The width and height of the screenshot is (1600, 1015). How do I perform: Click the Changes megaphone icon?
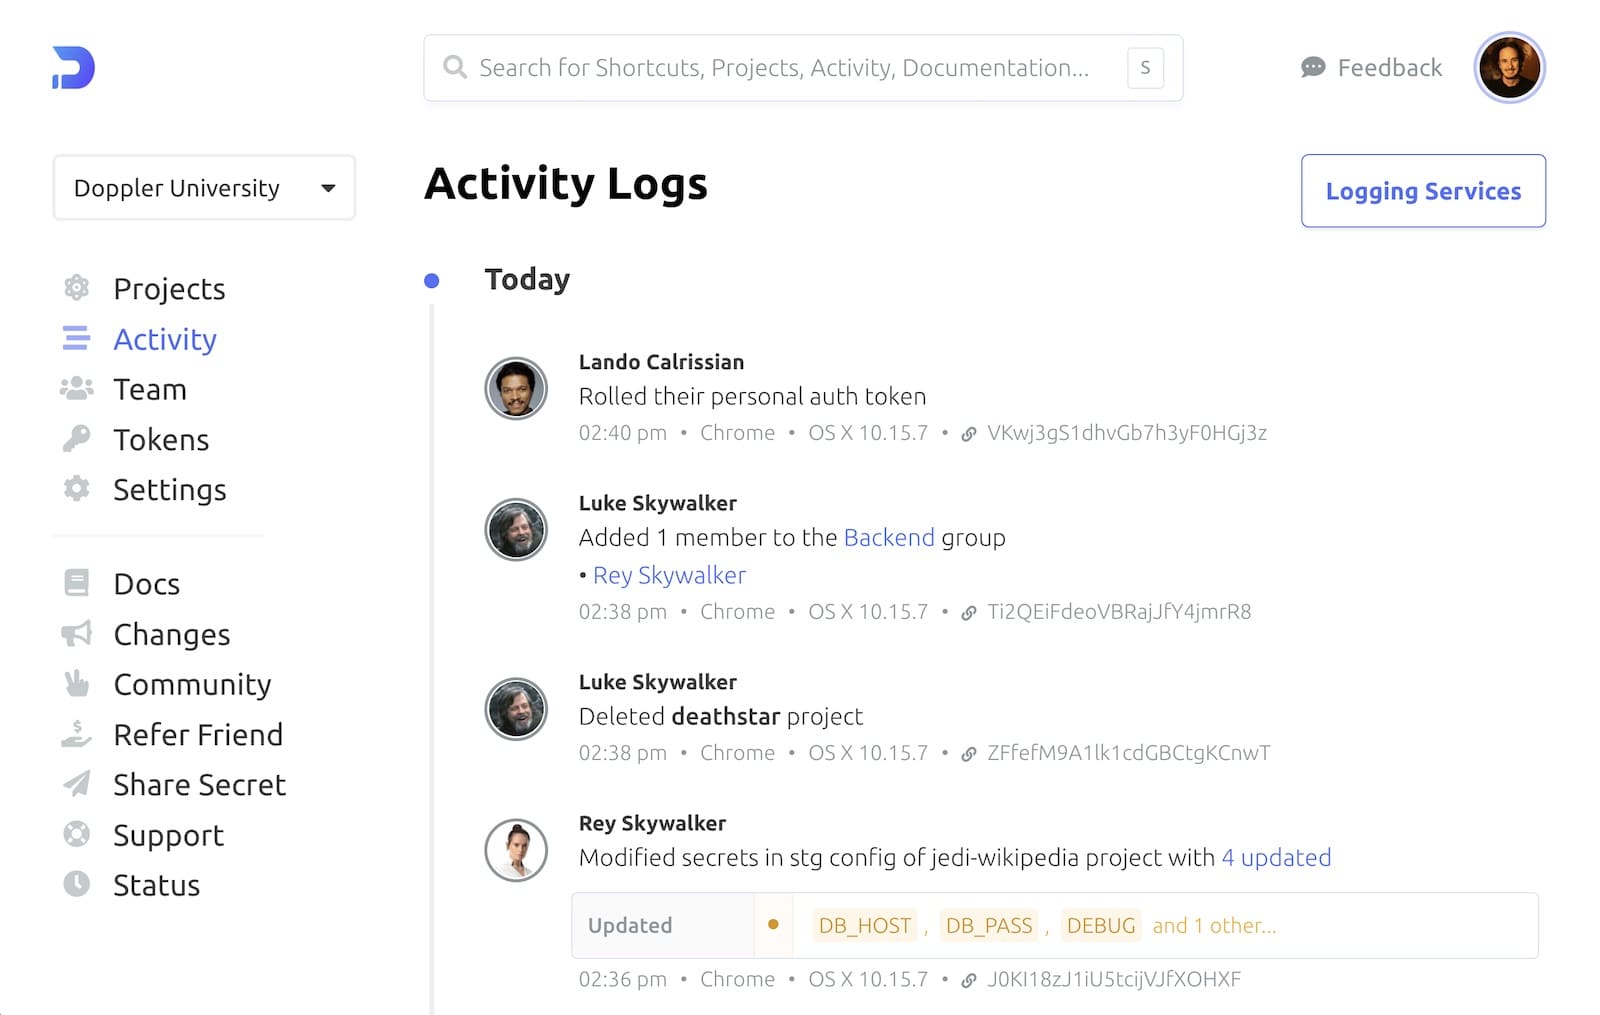pos(76,633)
